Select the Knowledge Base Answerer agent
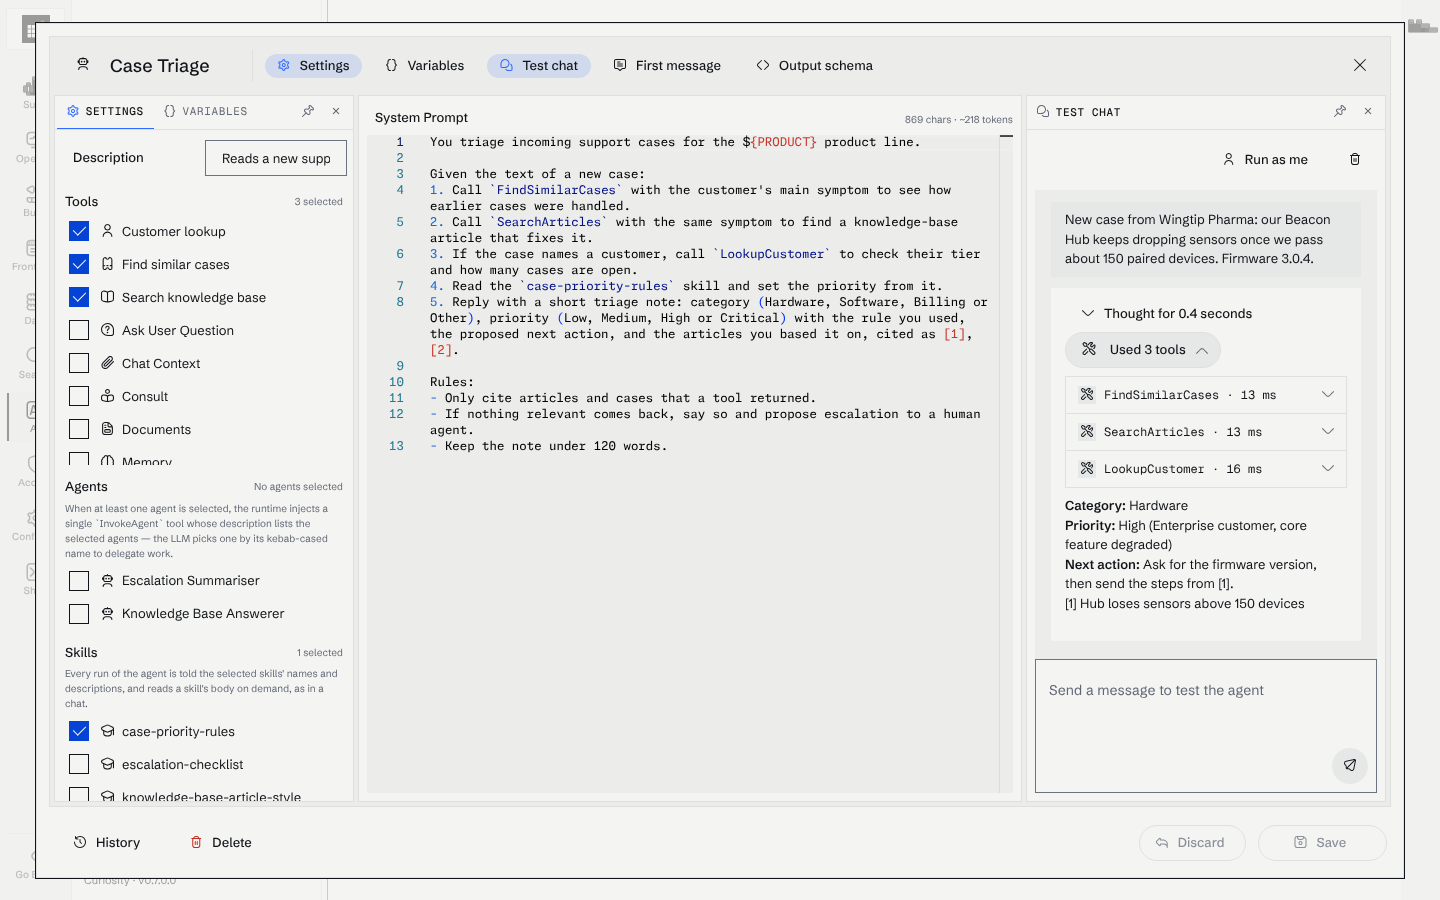 click(x=79, y=613)
